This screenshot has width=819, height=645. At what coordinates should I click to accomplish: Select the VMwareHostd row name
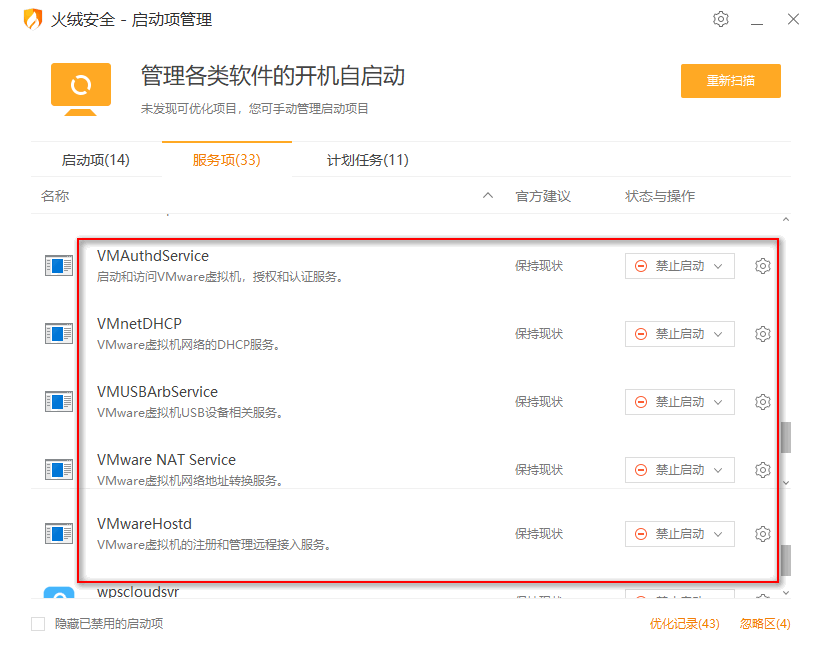tap(144, 524)
